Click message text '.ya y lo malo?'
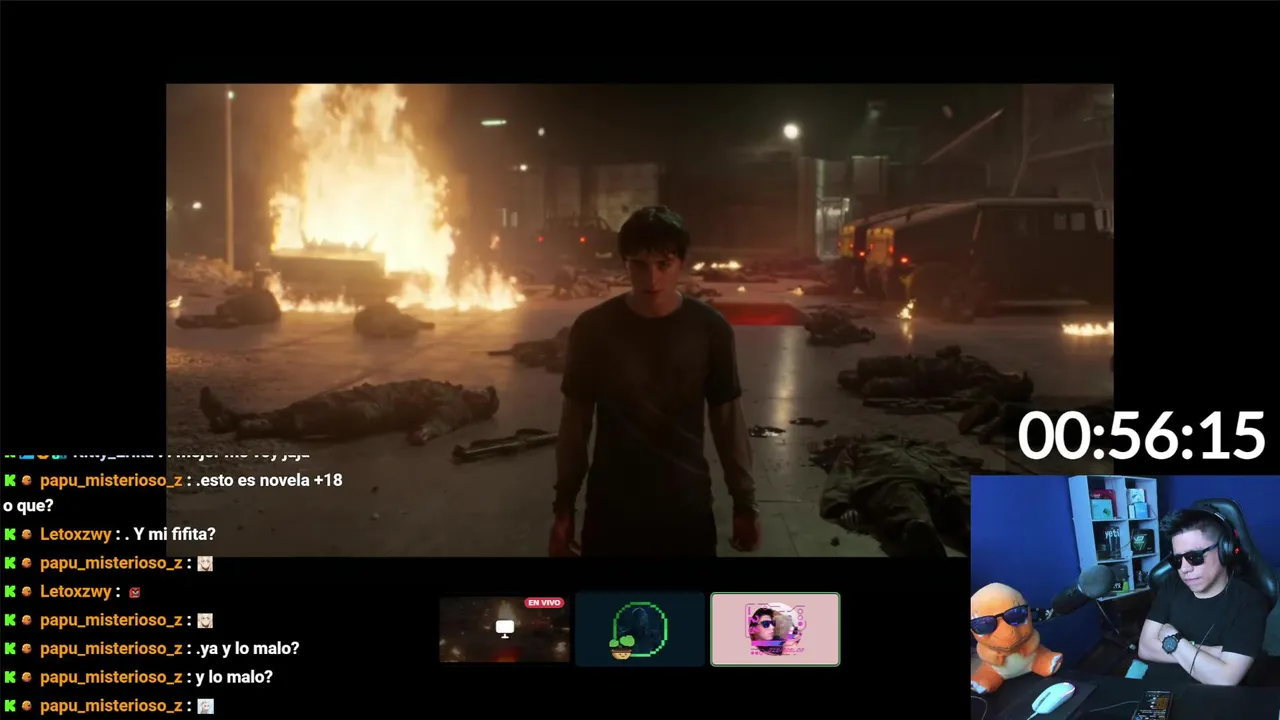 [x=248, y=648]
